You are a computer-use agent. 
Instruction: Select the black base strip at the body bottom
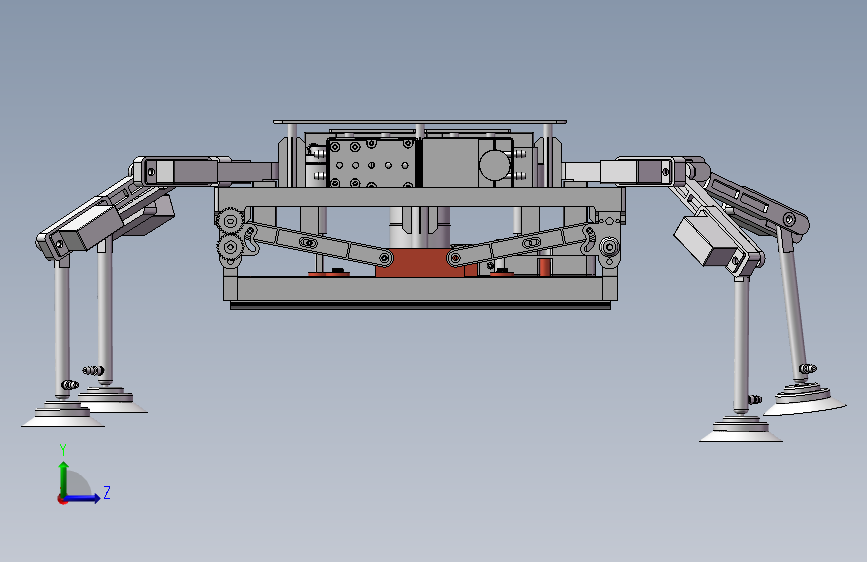coord(420,306)
